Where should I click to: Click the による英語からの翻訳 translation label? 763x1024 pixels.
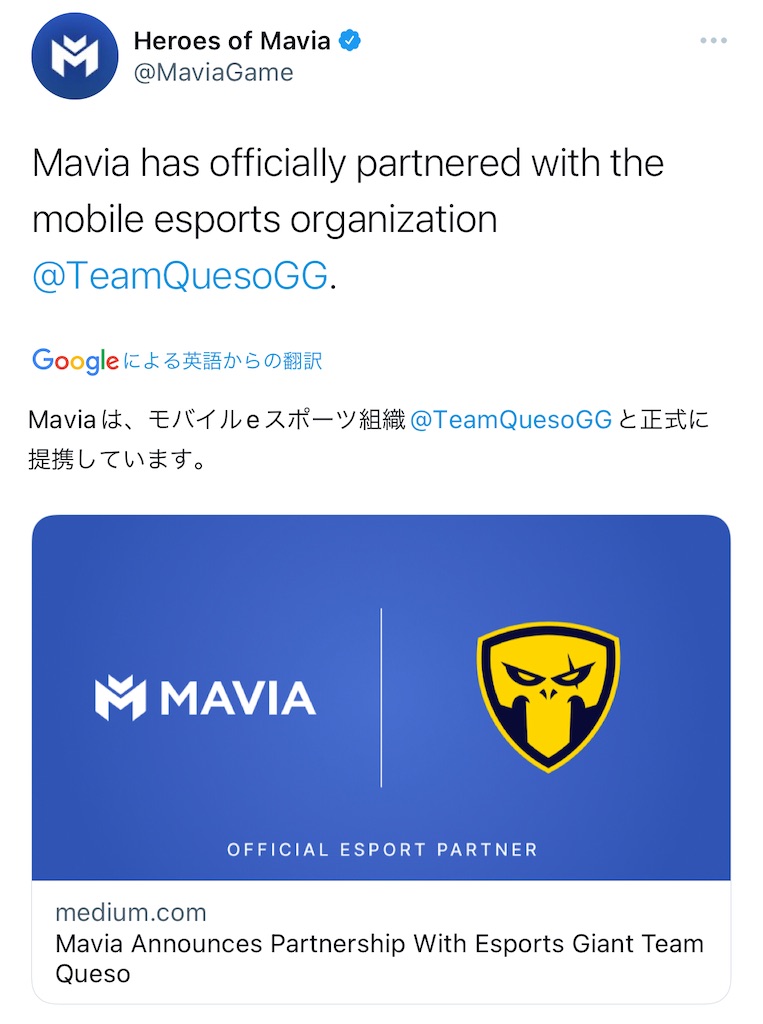(x=223, y=360)
